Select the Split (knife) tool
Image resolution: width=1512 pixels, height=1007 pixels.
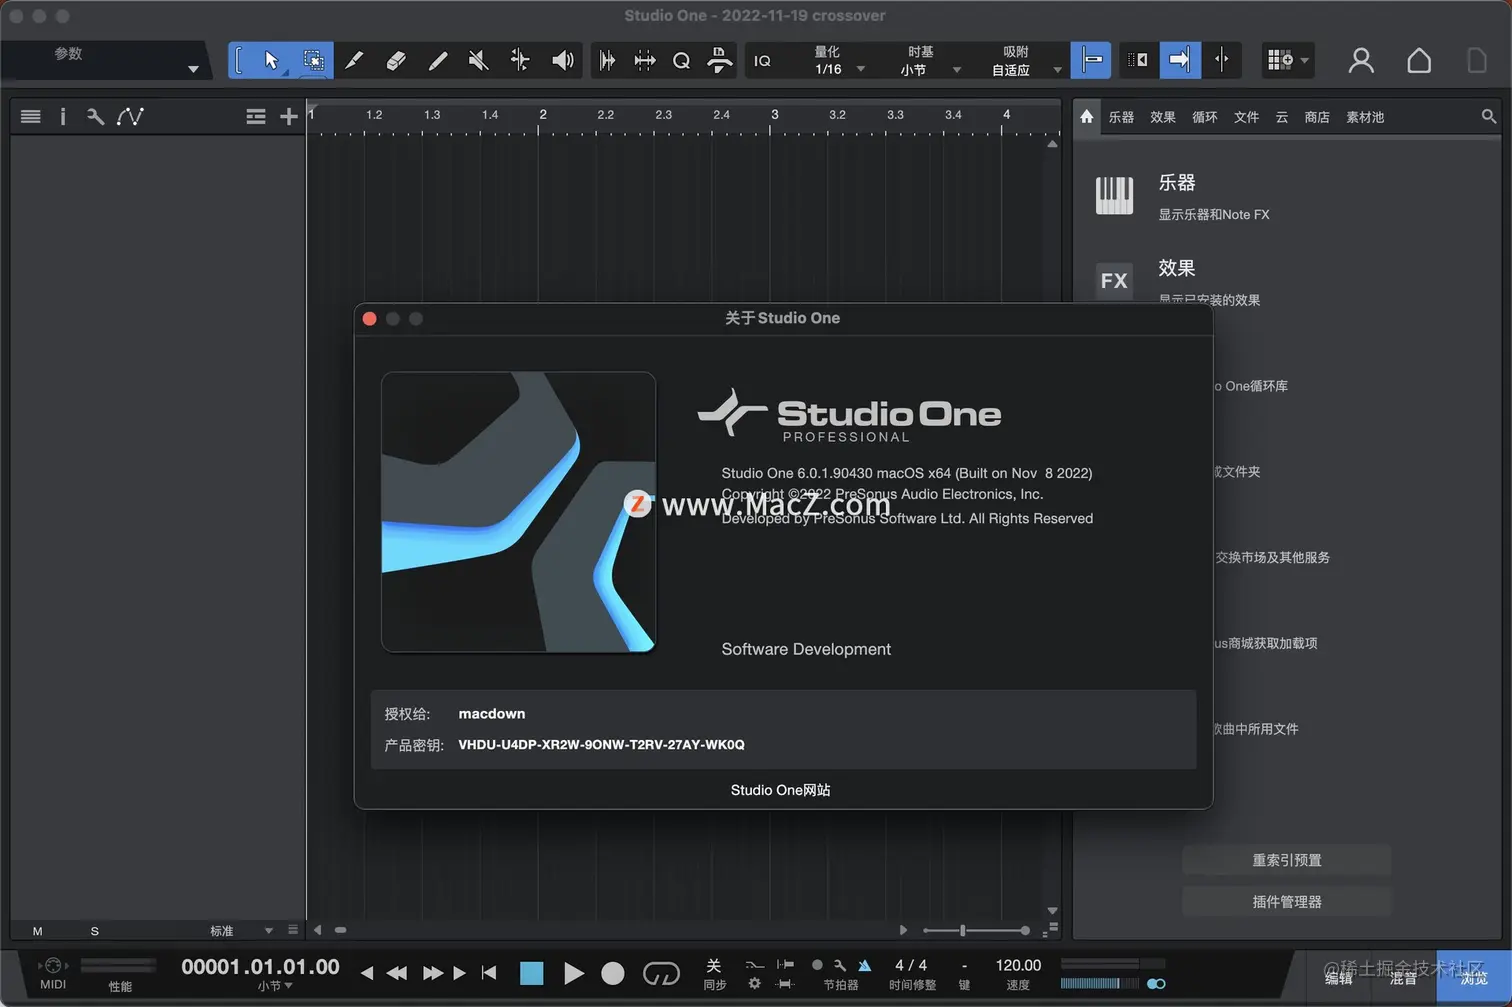coord(354,60)
